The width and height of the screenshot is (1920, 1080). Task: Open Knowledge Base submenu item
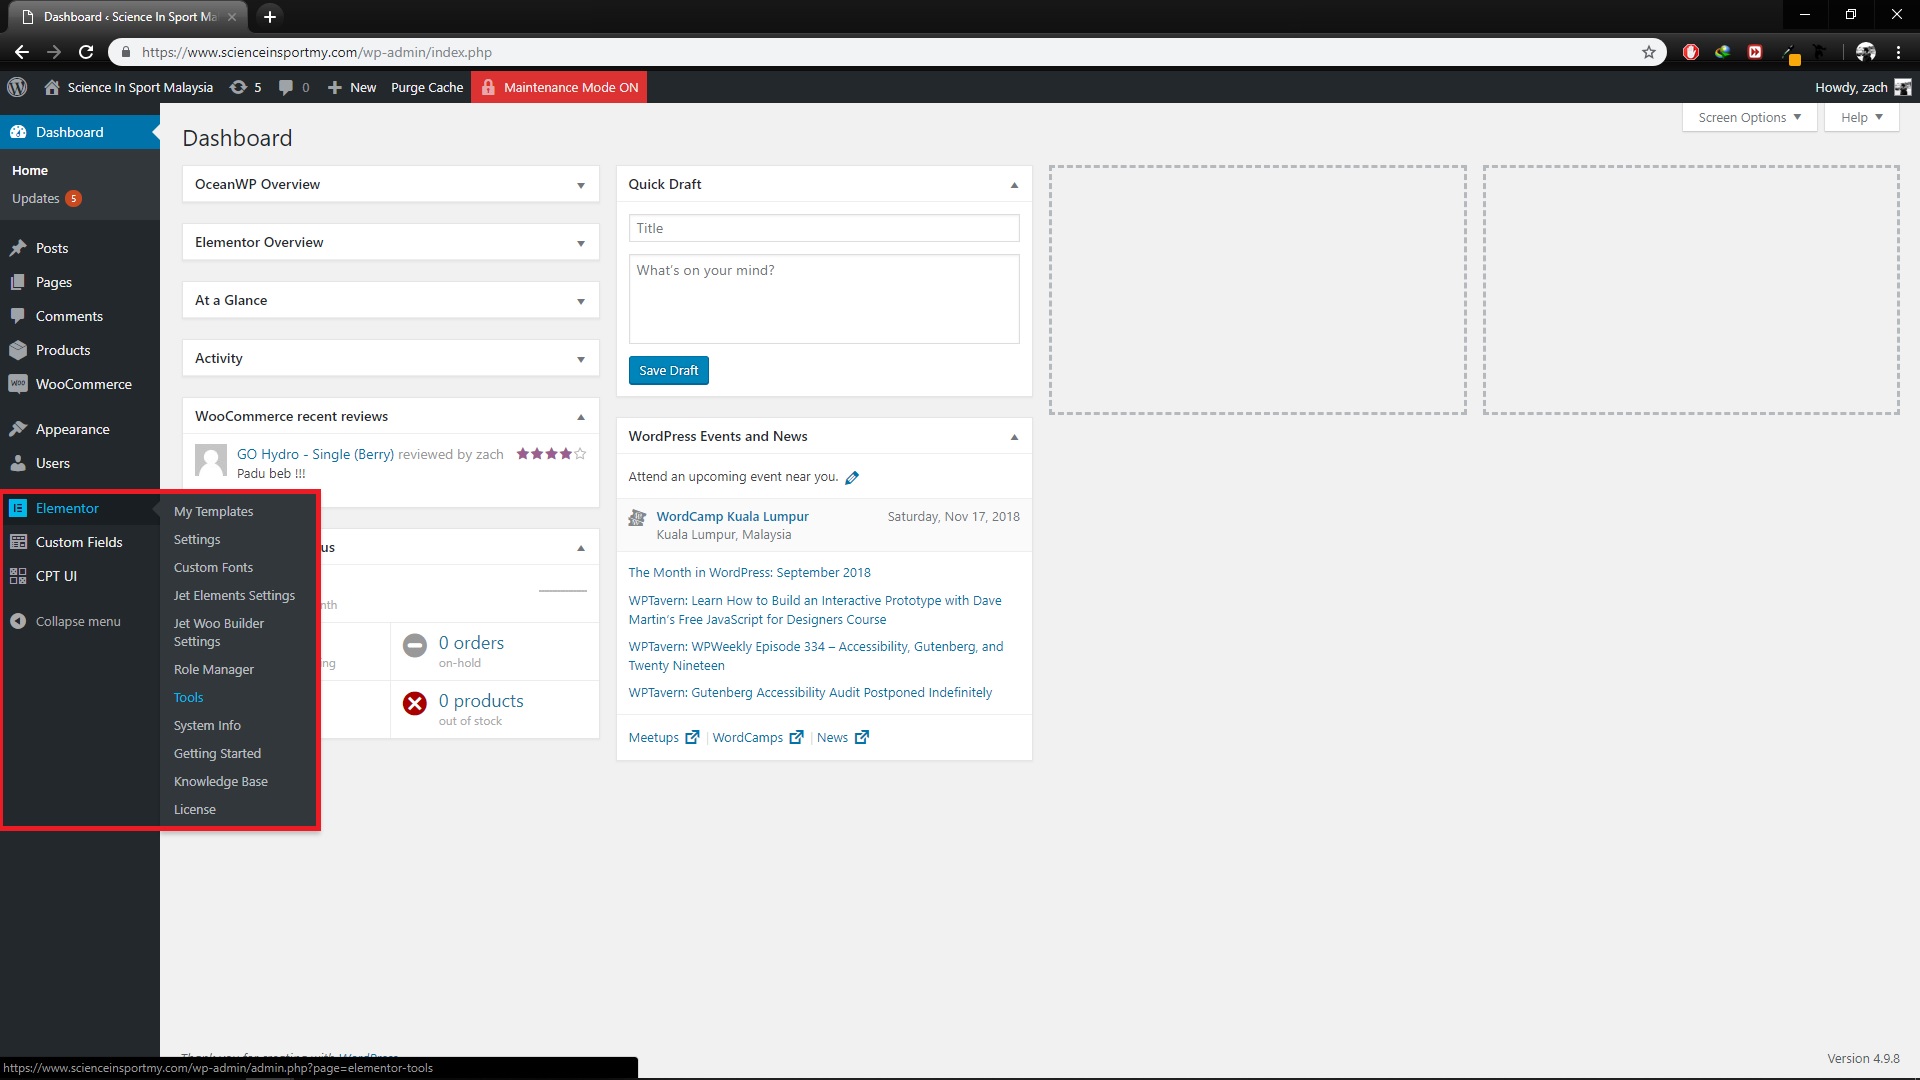pyautogui.click(x=221, y=781)
